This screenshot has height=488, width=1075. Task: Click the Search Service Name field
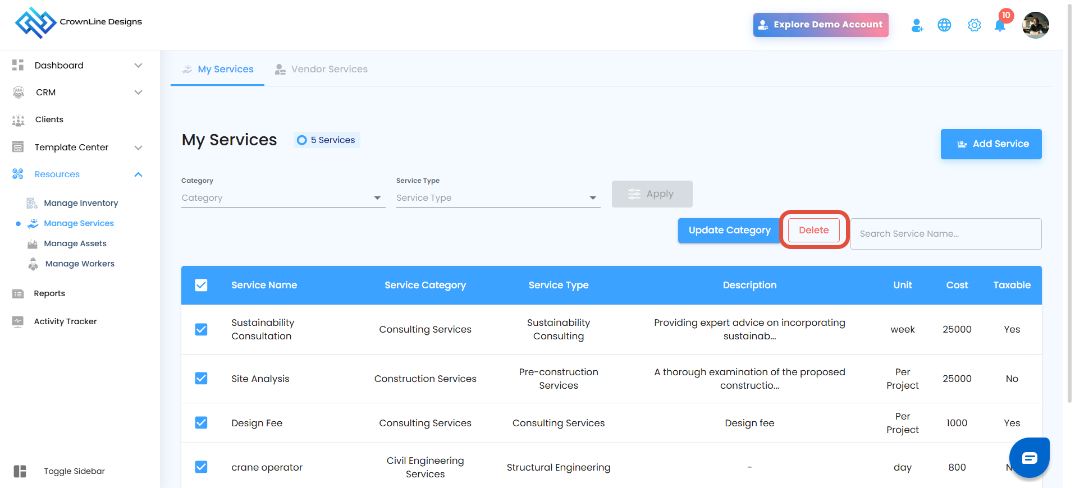coord(945,234)
